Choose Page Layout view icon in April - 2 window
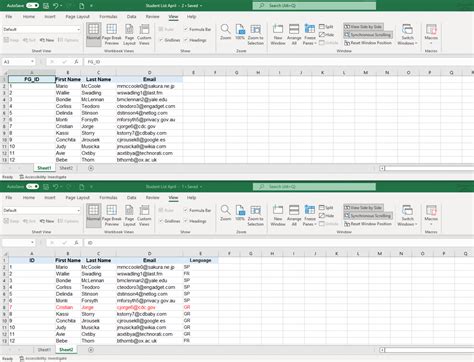 point(129,34)
